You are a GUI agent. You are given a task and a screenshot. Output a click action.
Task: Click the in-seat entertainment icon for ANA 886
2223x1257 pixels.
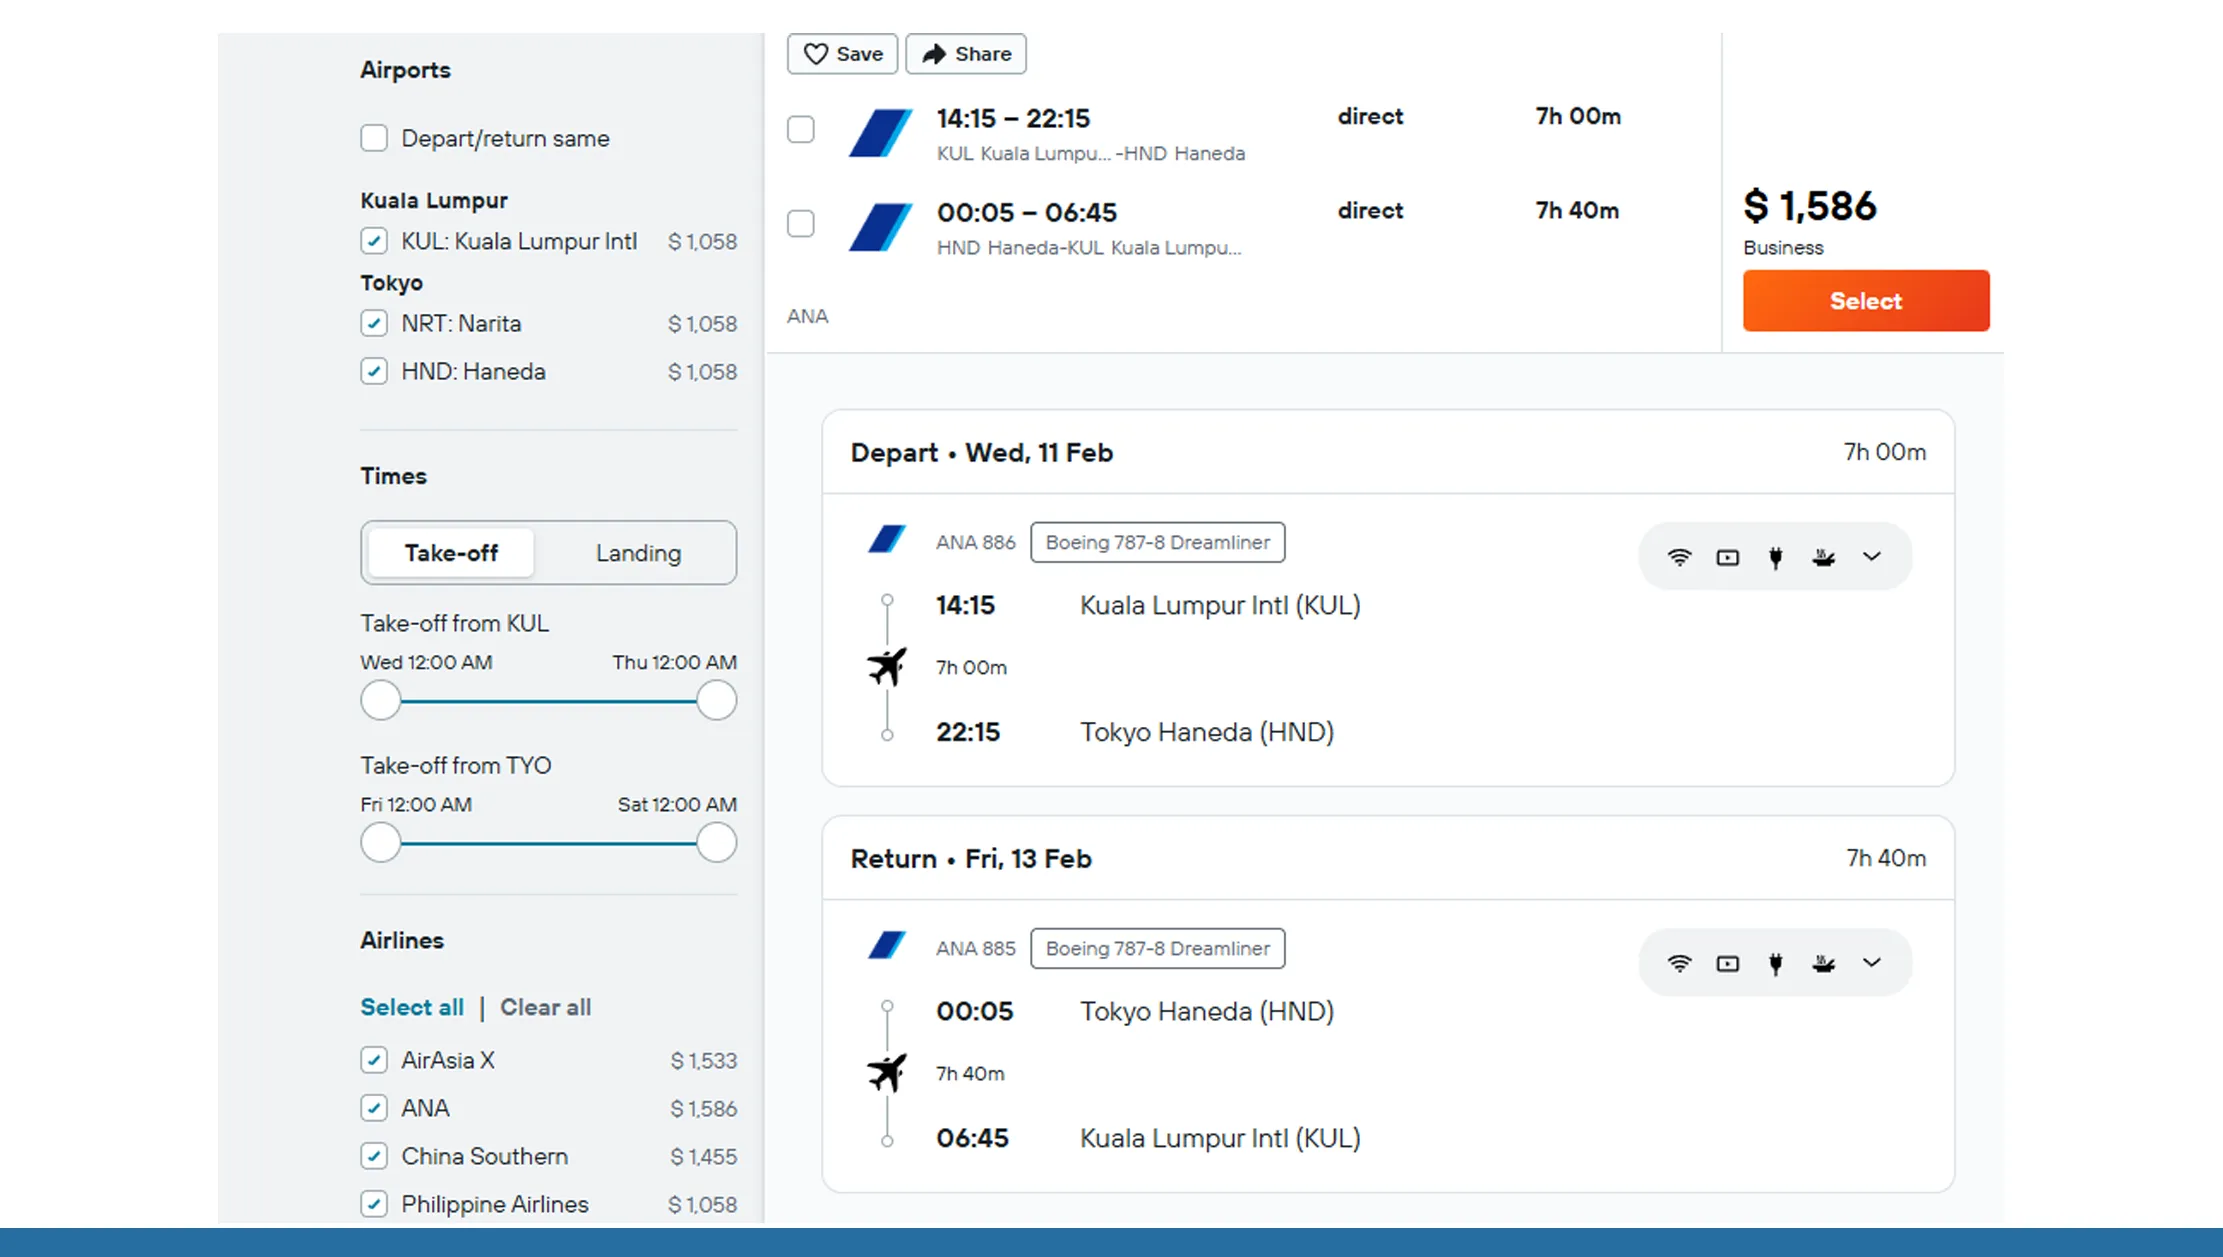click(x=1728, y=556)
